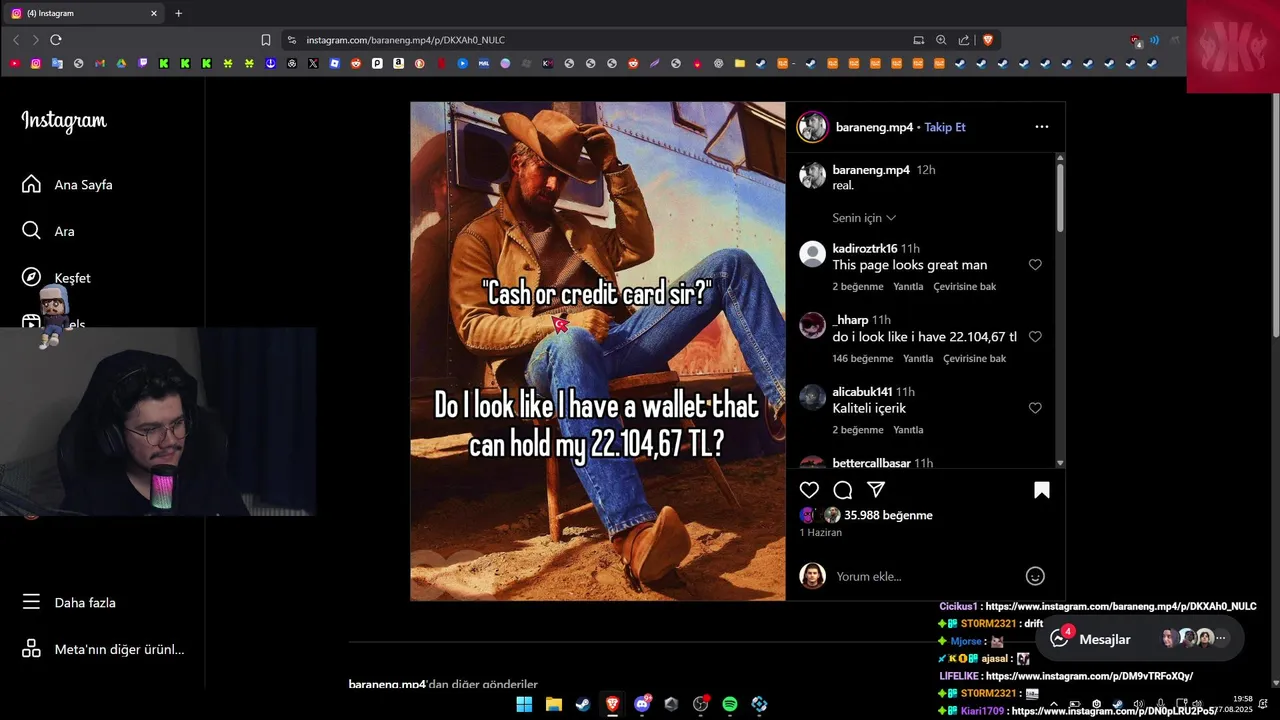Open Brave Shields lion icon
Screen dimensions: 1280x720
click(988, 40)
